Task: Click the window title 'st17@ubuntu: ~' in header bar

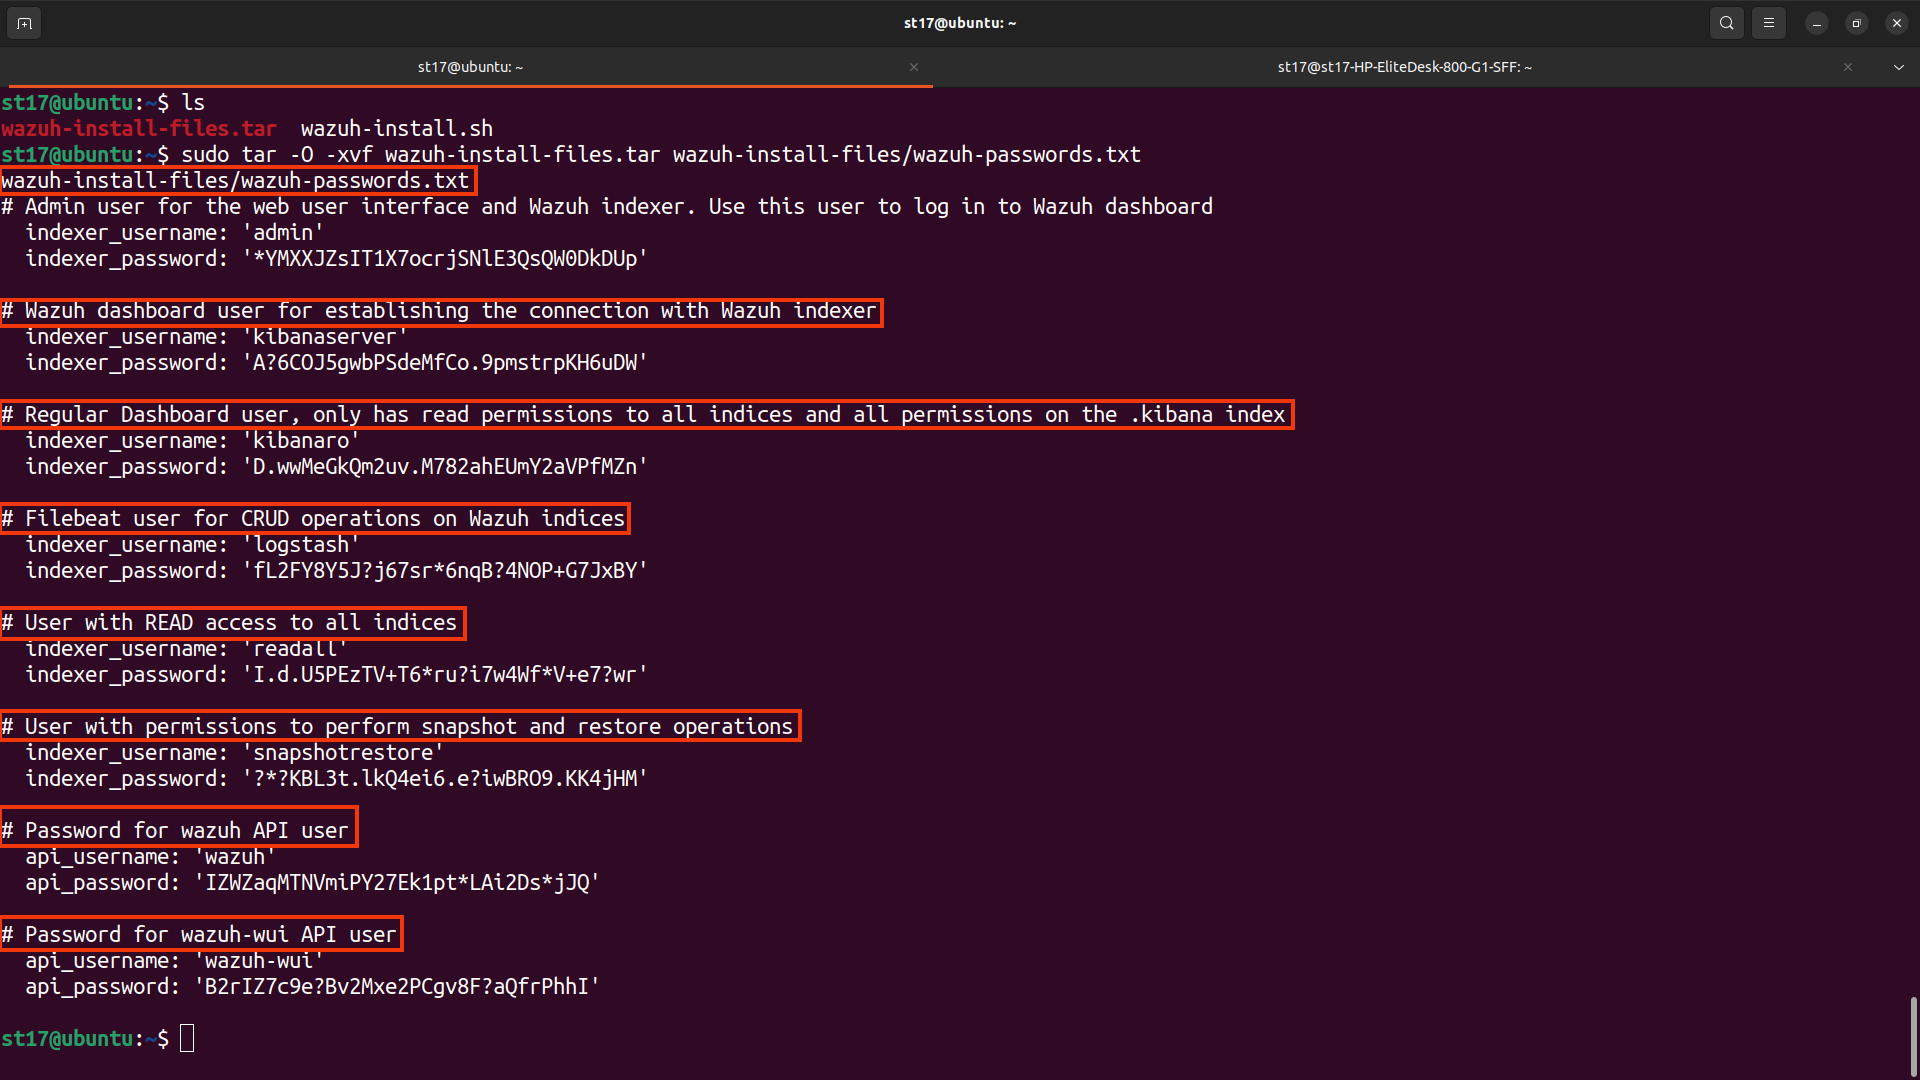Action: point(960,23)
